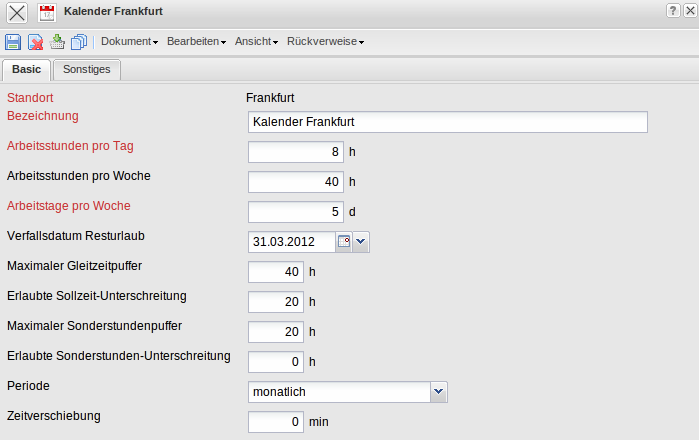Expand the Periode combo box arrow
The width and height of the screenshot is (699, 440).
pos(438,392)
